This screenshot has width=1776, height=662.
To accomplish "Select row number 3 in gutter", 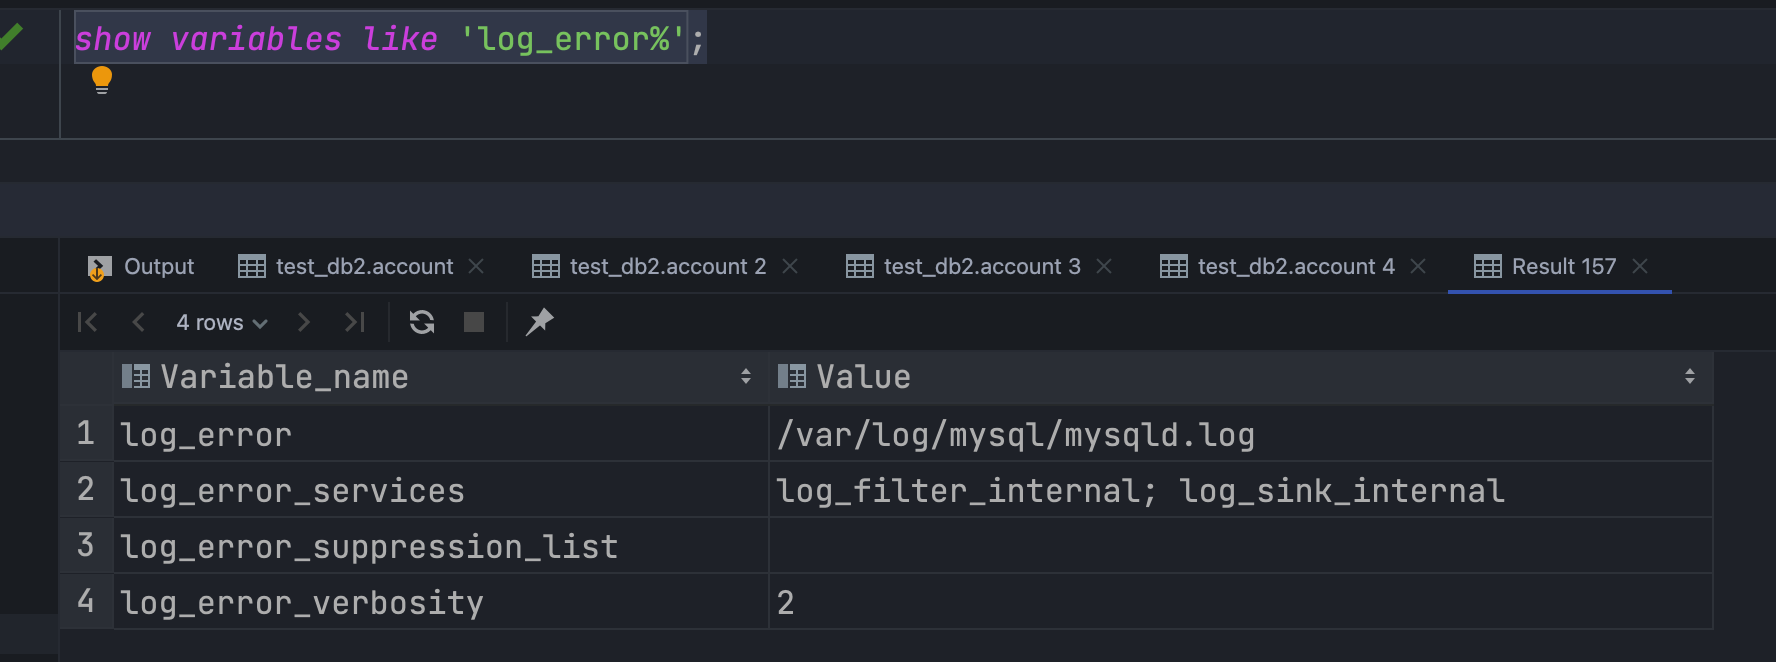I will pos(86,546).
